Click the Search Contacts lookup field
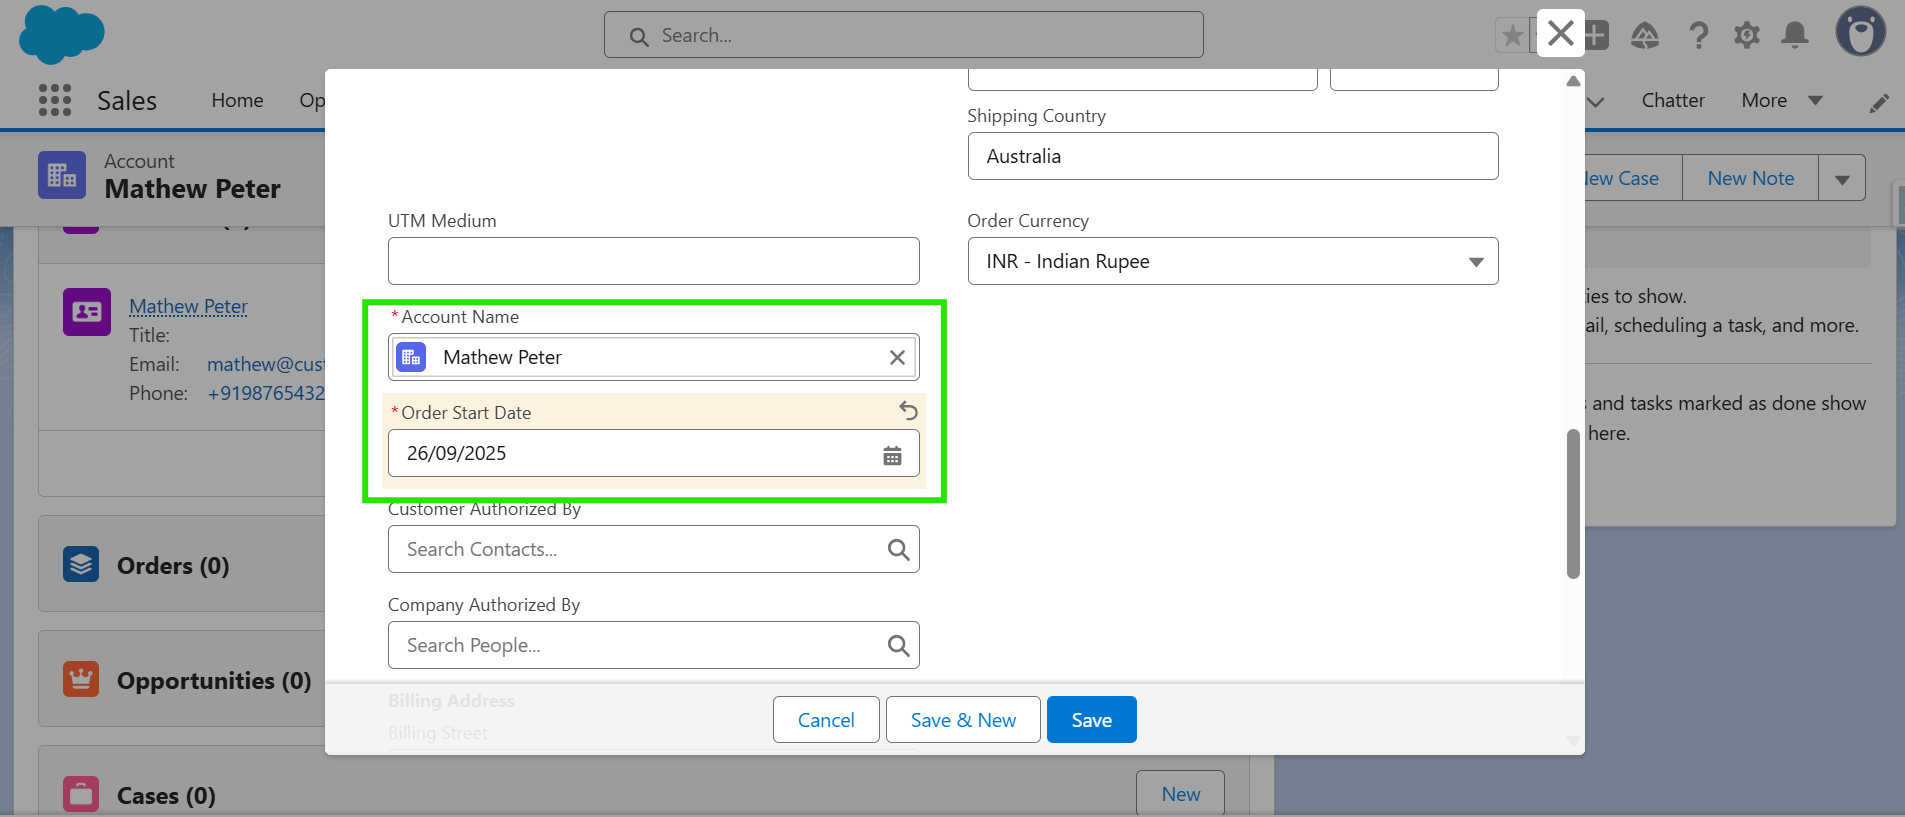Viewport: 1905px width, 817px height. (640, 550)
